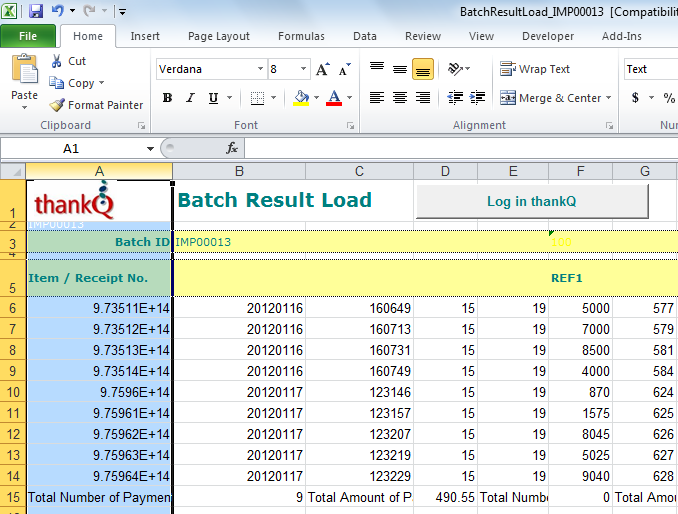Select column C header

(x=359, y=171)
